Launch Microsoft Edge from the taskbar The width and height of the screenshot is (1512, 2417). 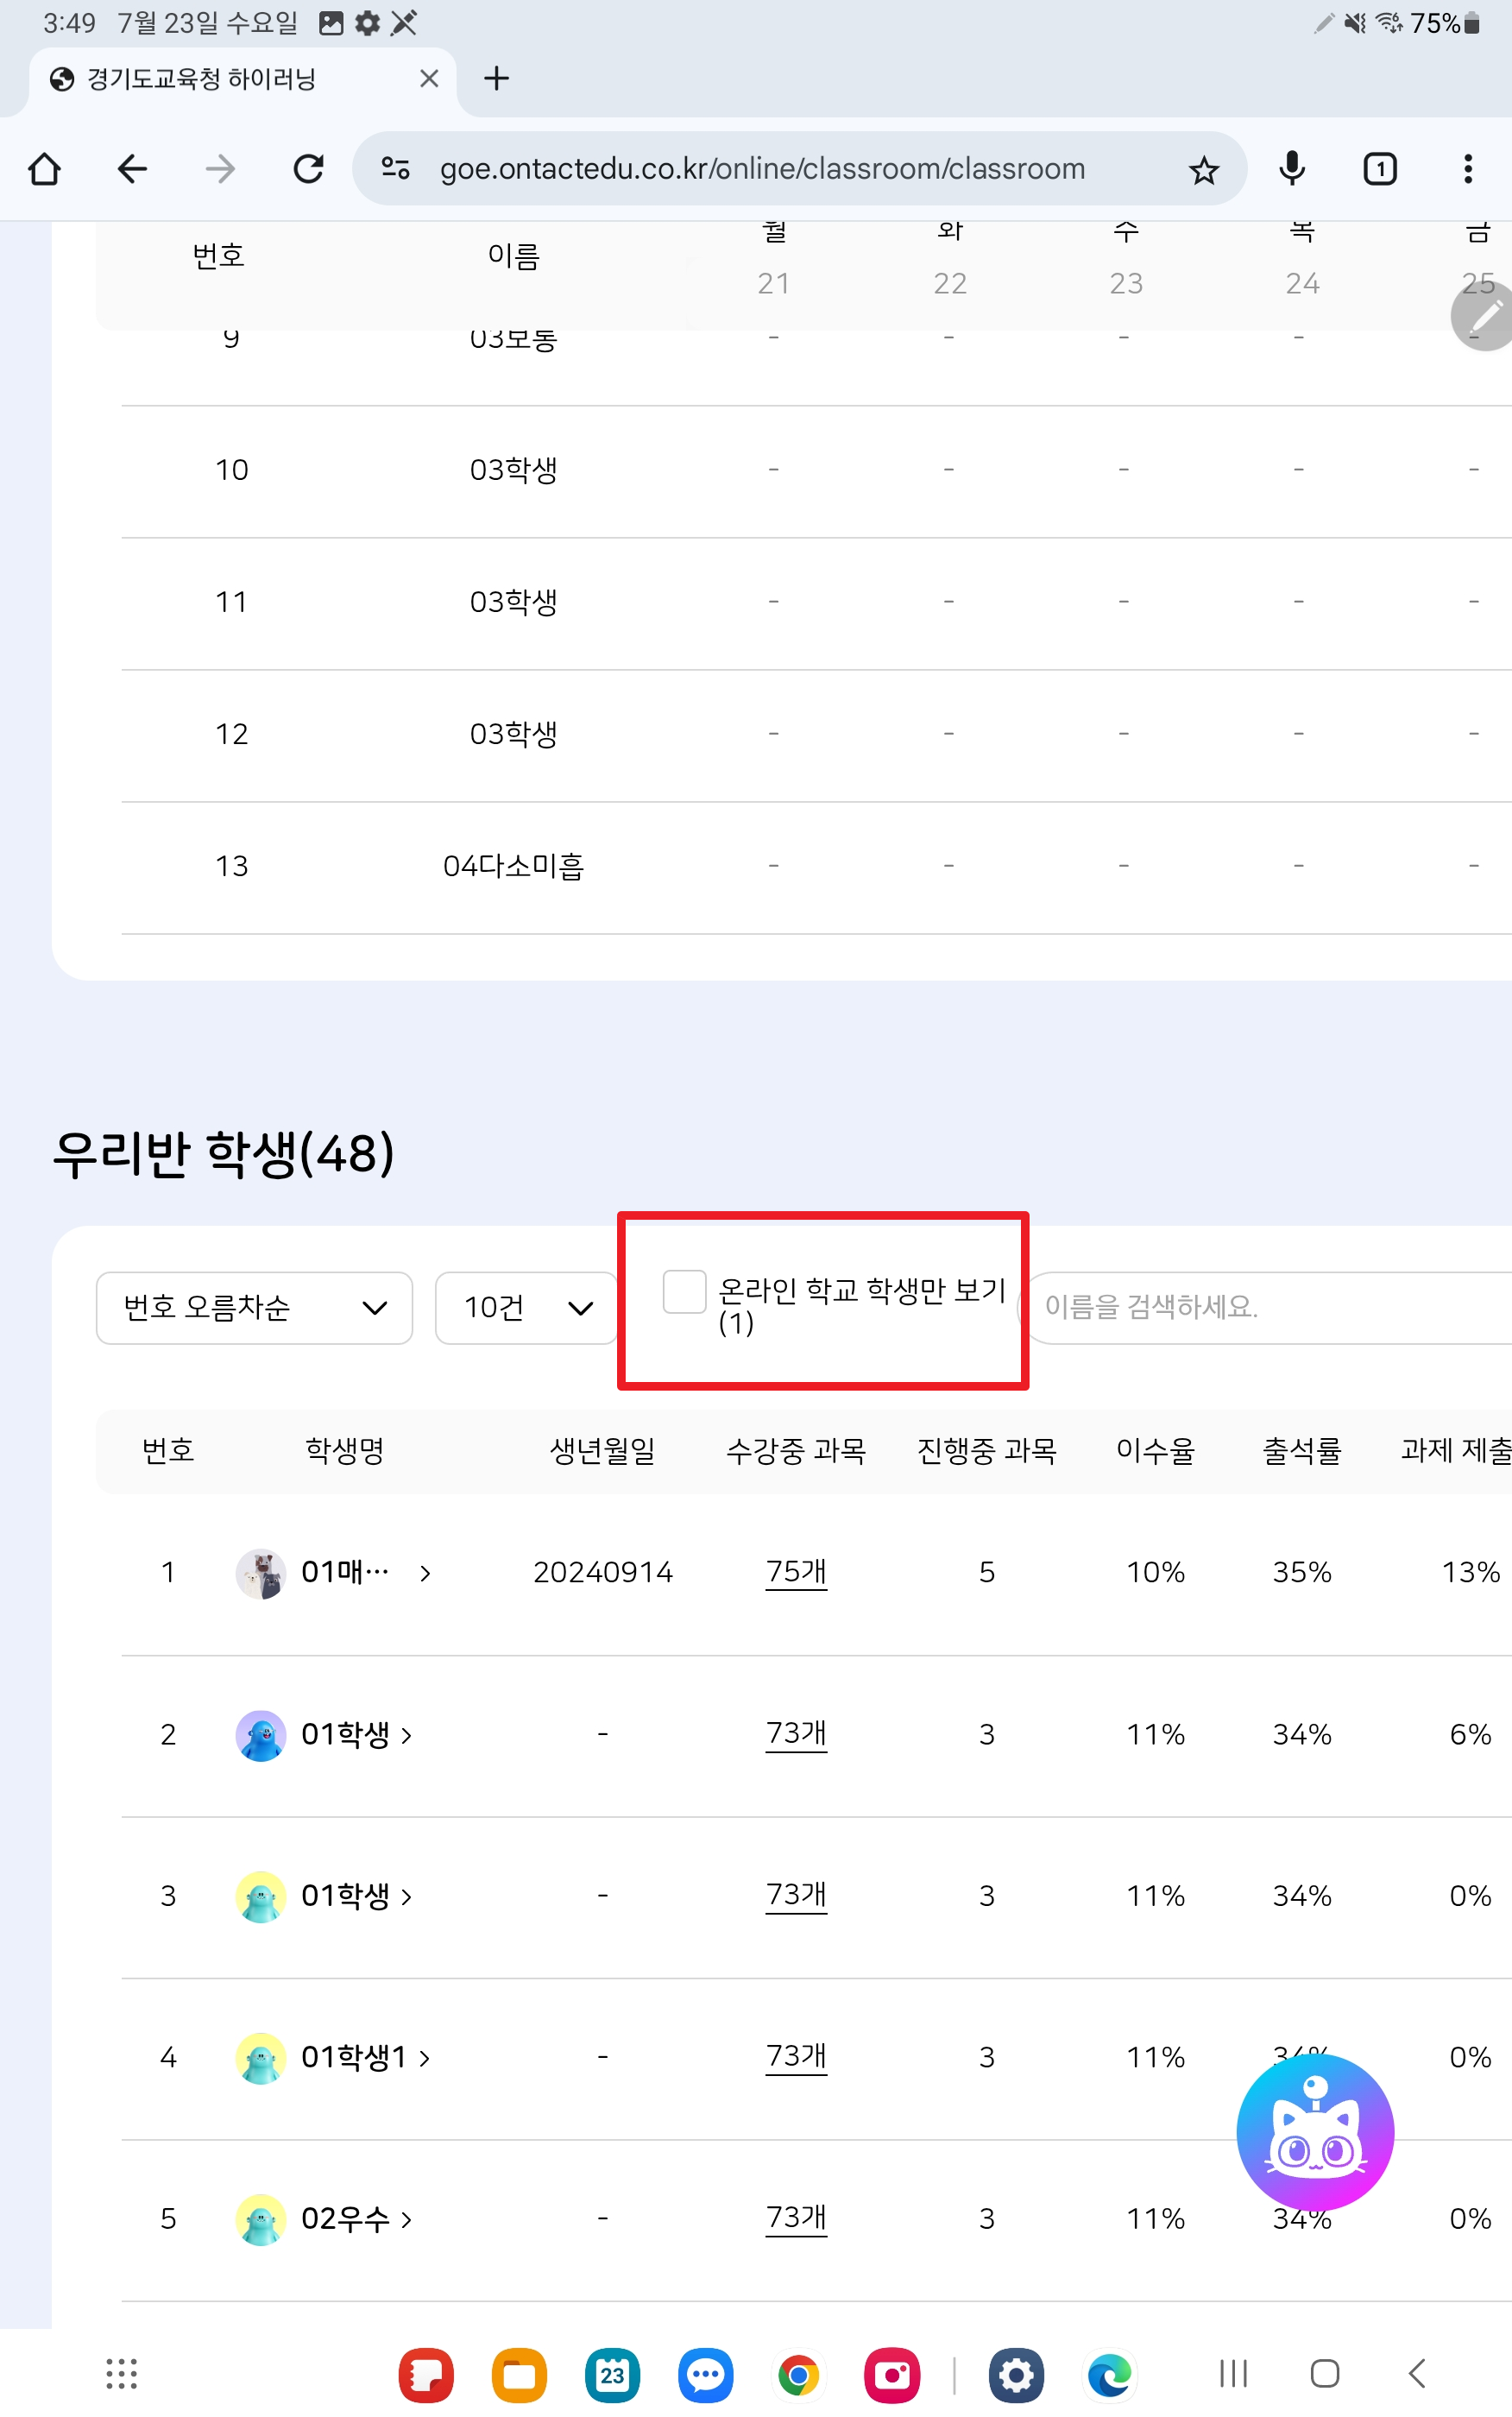click(1110, 2374)
